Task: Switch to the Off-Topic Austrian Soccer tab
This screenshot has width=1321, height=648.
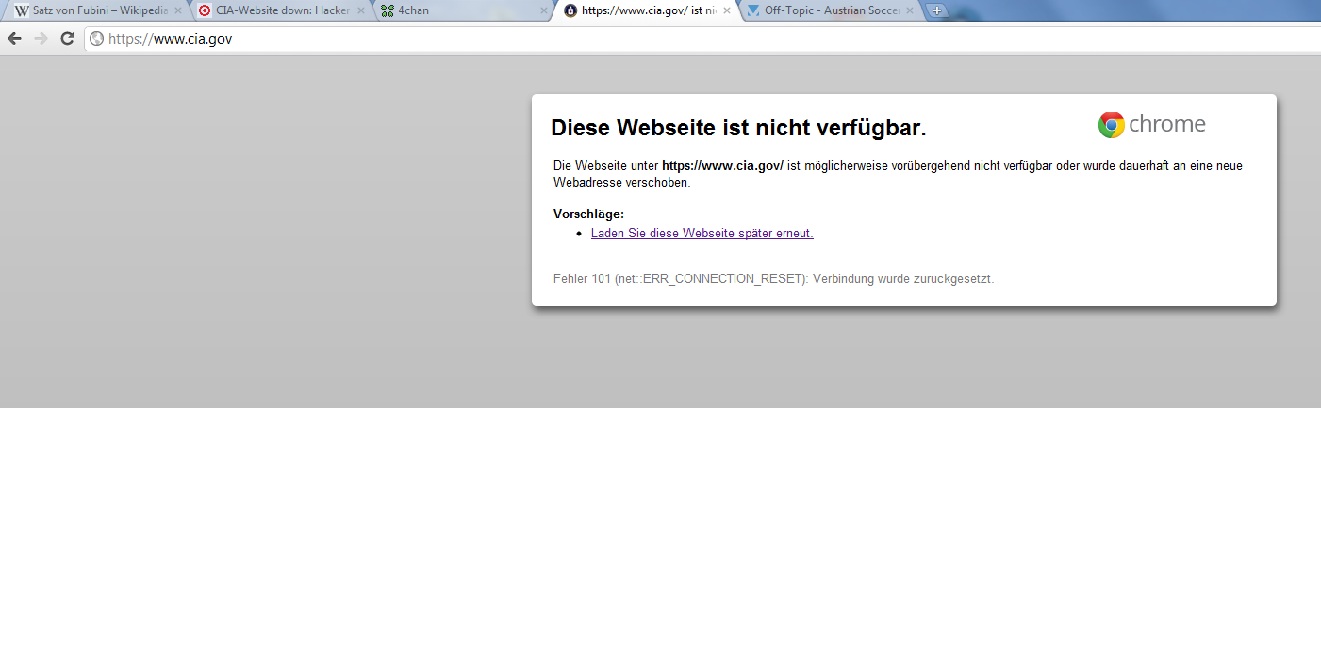Action: pos(831,11)
